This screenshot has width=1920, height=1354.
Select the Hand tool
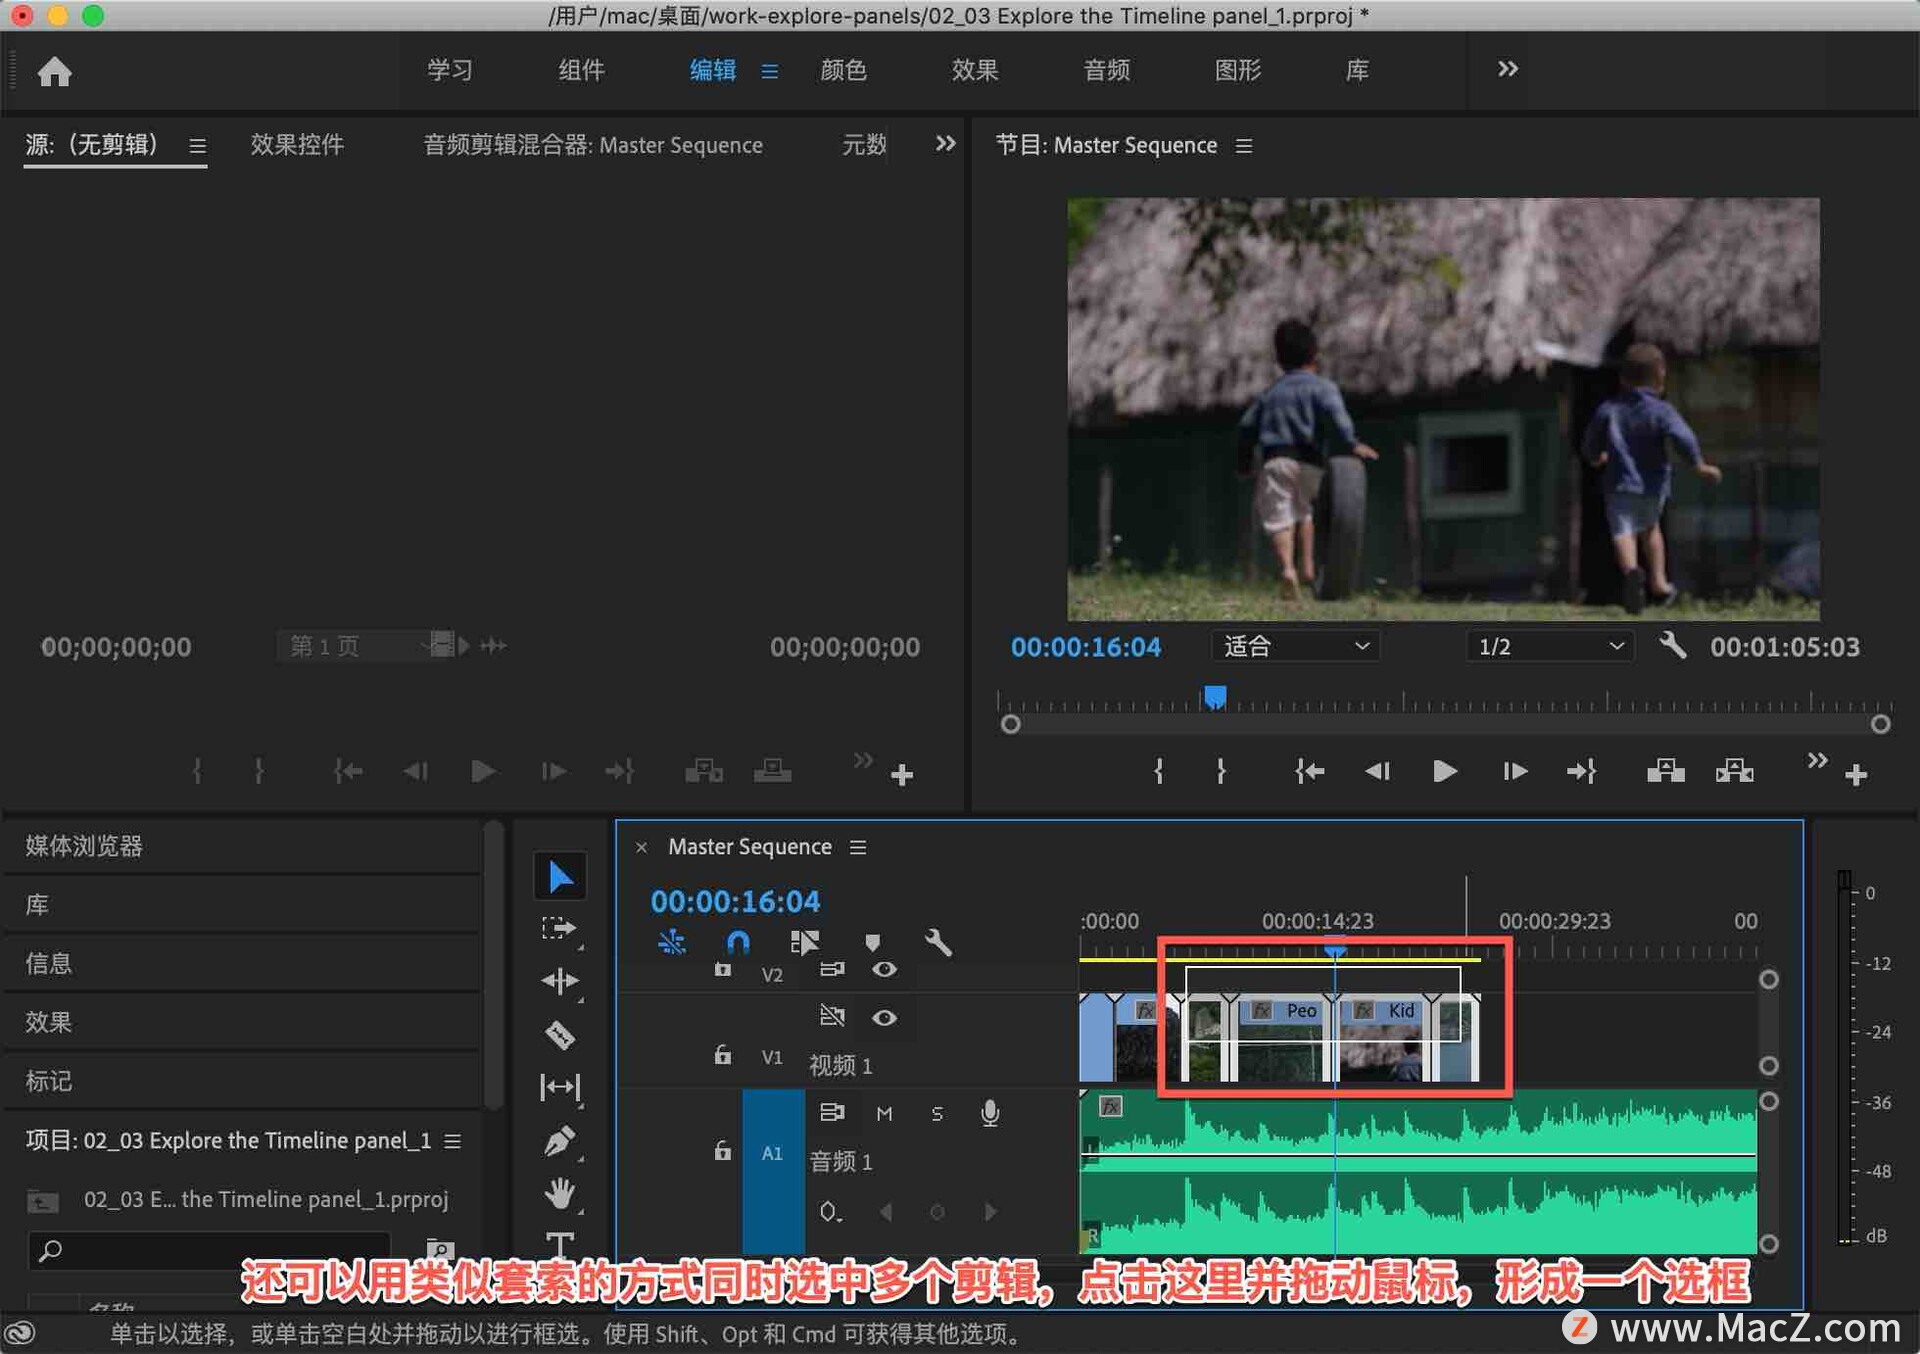click(x=560, y=1193)
